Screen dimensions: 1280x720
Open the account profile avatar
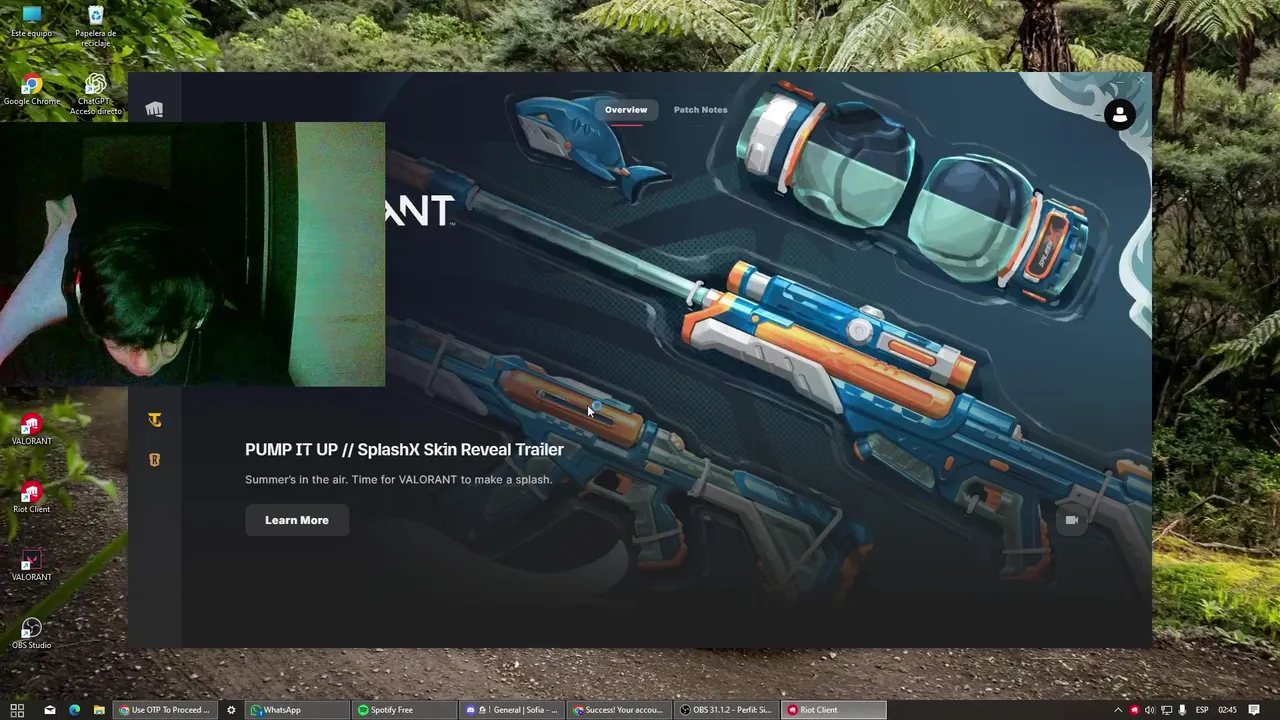[1120, 115]
